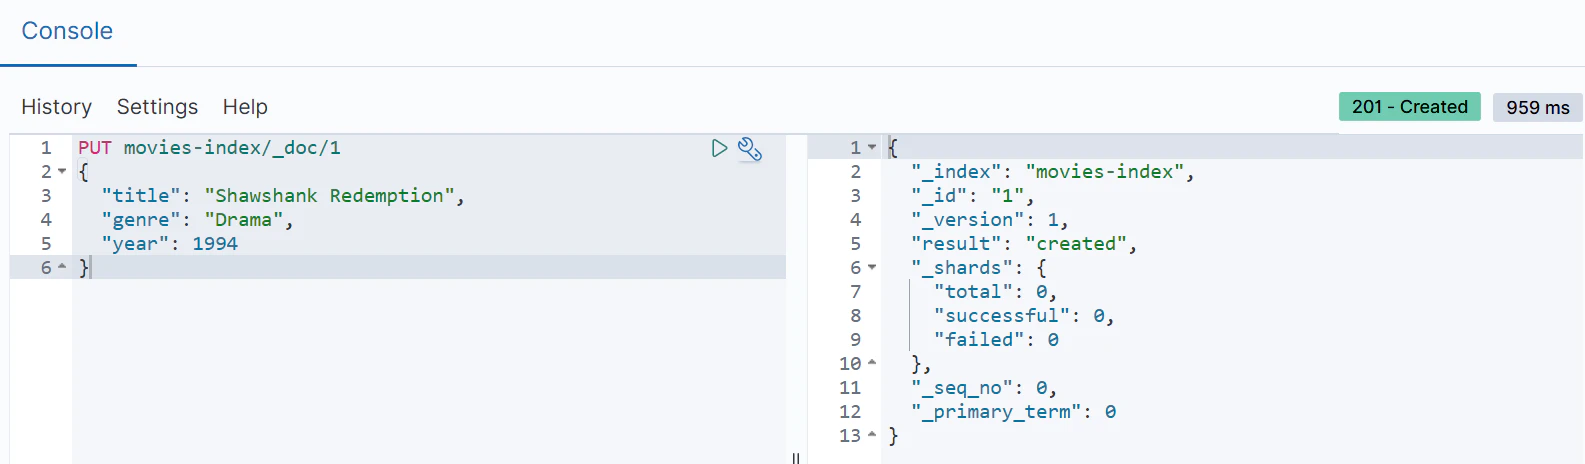Click the 201 - Created status badge
Viewport: 1585px width, 464px height.
click(x=1410, y=107)
